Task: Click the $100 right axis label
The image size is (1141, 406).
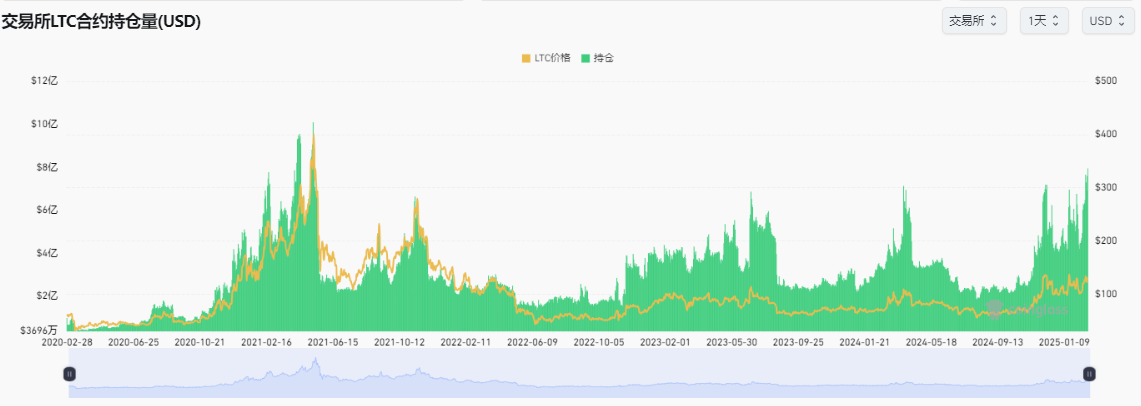Action: 1105,293
